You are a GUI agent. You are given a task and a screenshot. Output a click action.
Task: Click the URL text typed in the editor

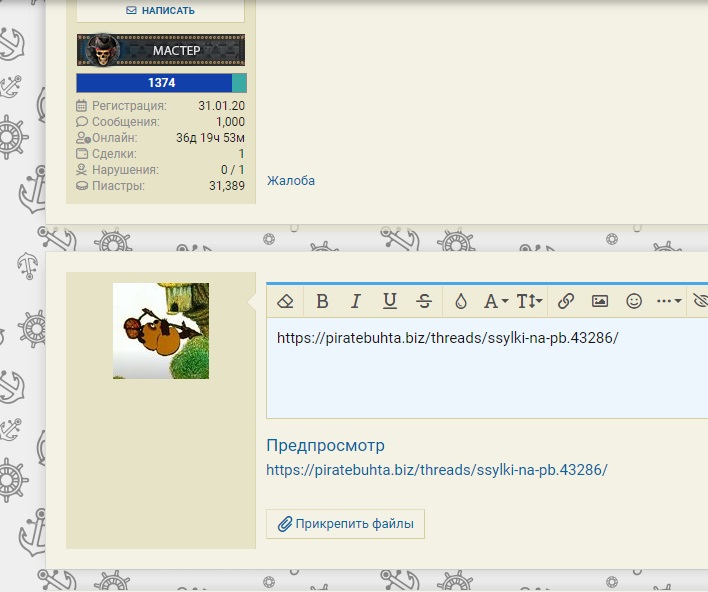pyautogui.click(x=447, y=338)
